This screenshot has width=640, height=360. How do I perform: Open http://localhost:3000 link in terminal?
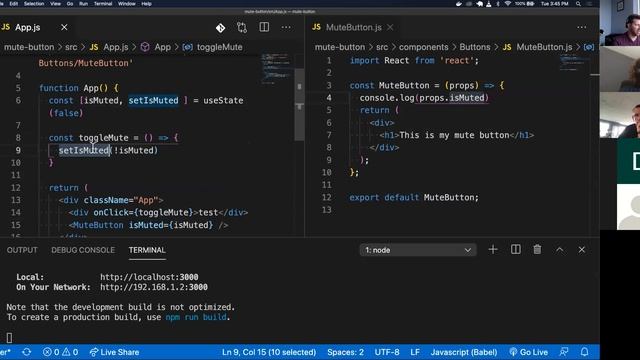[x=149, y=277]
